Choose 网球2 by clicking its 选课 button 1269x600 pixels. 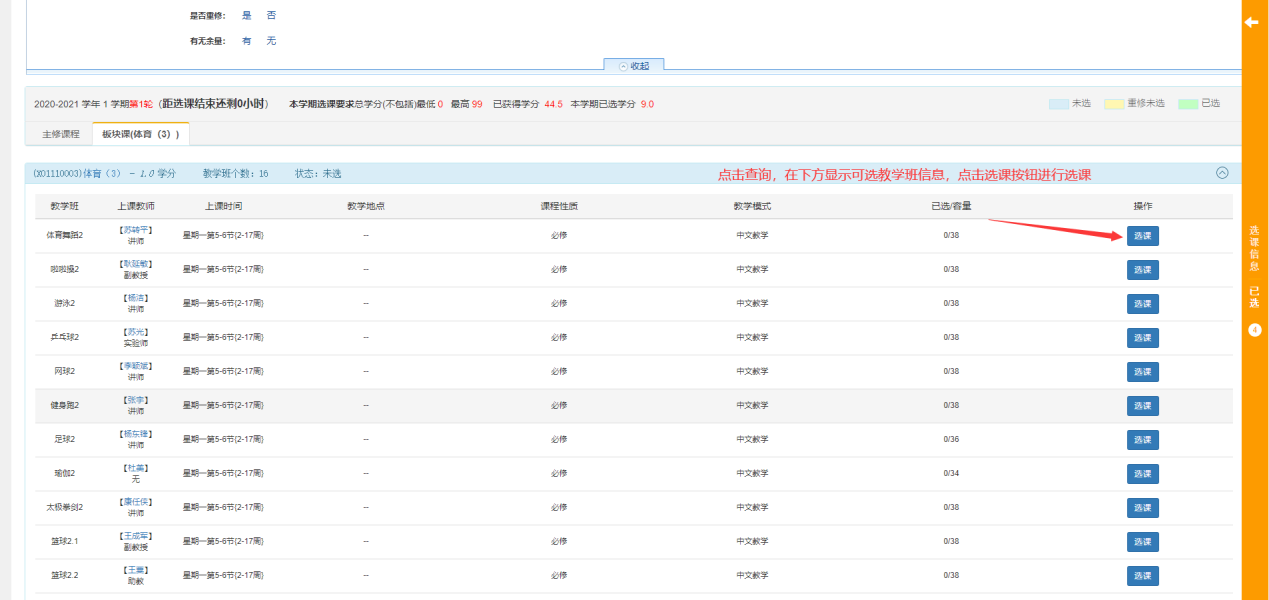(1142, 372)
